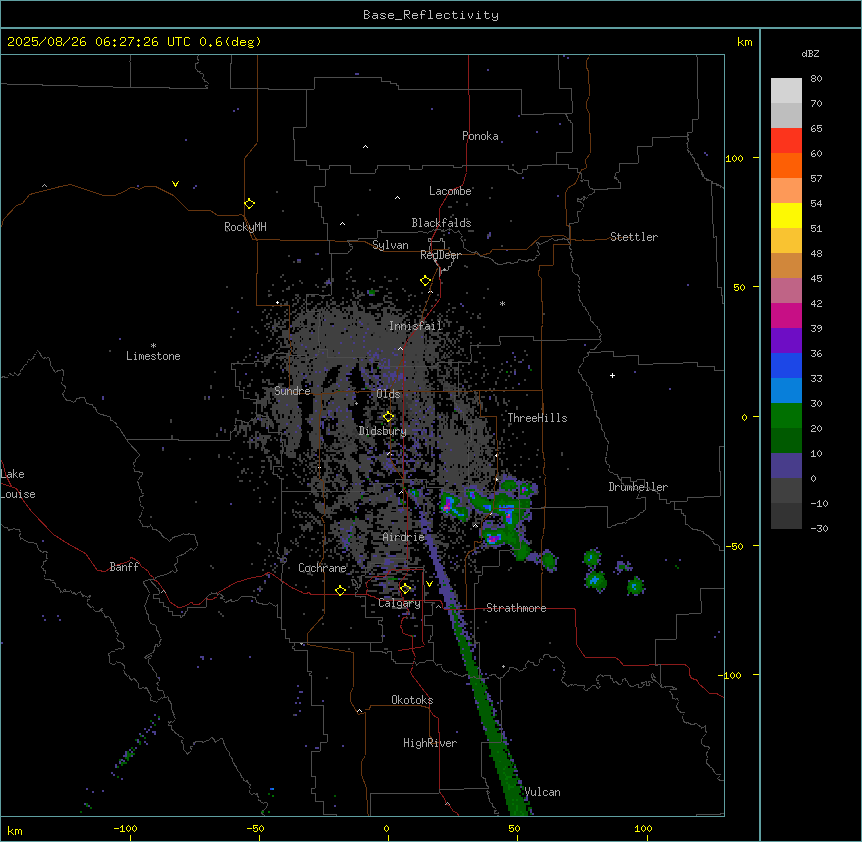Click the Strathmore label

pyautogui.click(x=516, y=608)
